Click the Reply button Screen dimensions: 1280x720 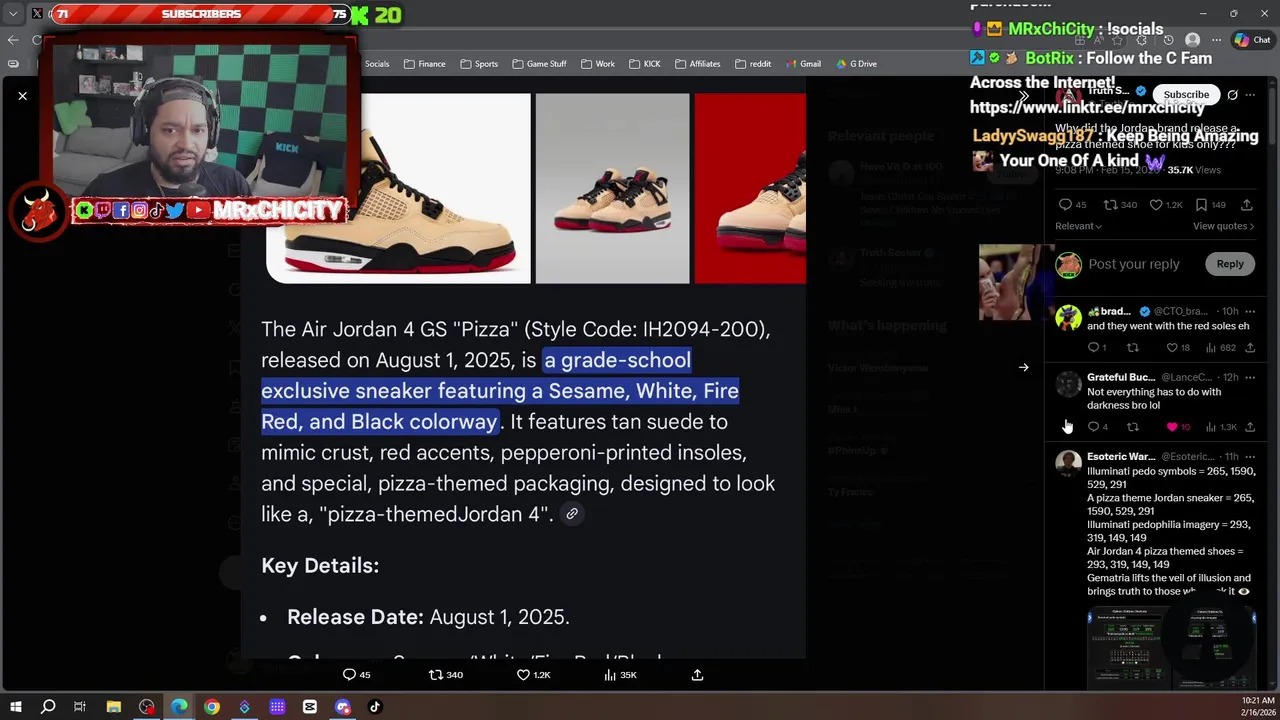tap(1230, 264)
